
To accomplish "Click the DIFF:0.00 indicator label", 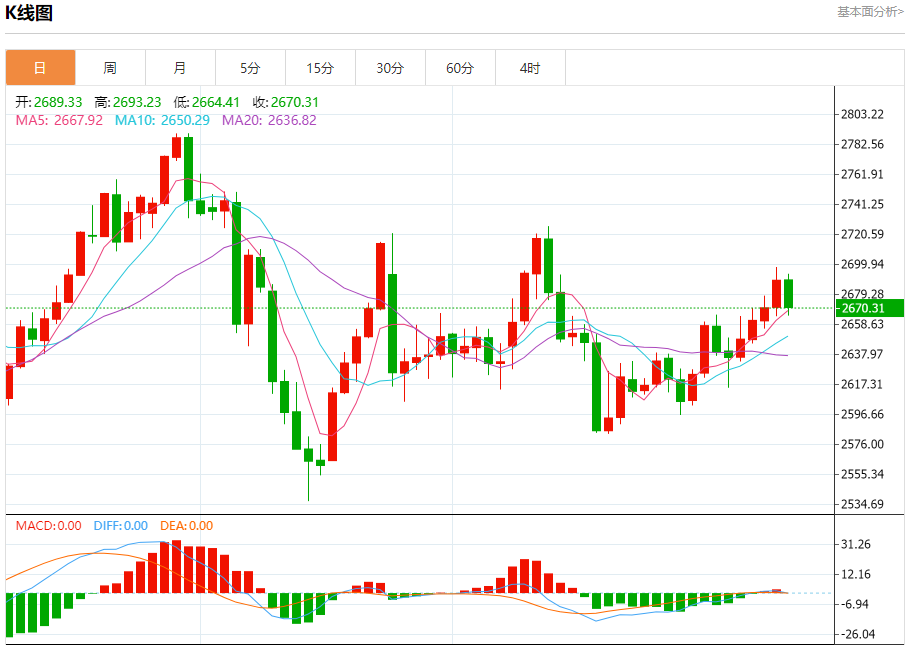I will point(121,526).
